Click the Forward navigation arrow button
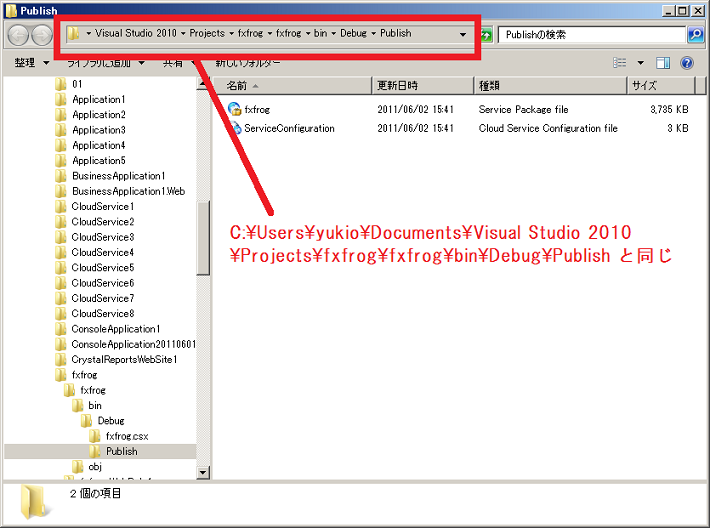This screenshot has height=528, width=710. tap(41, 34)
